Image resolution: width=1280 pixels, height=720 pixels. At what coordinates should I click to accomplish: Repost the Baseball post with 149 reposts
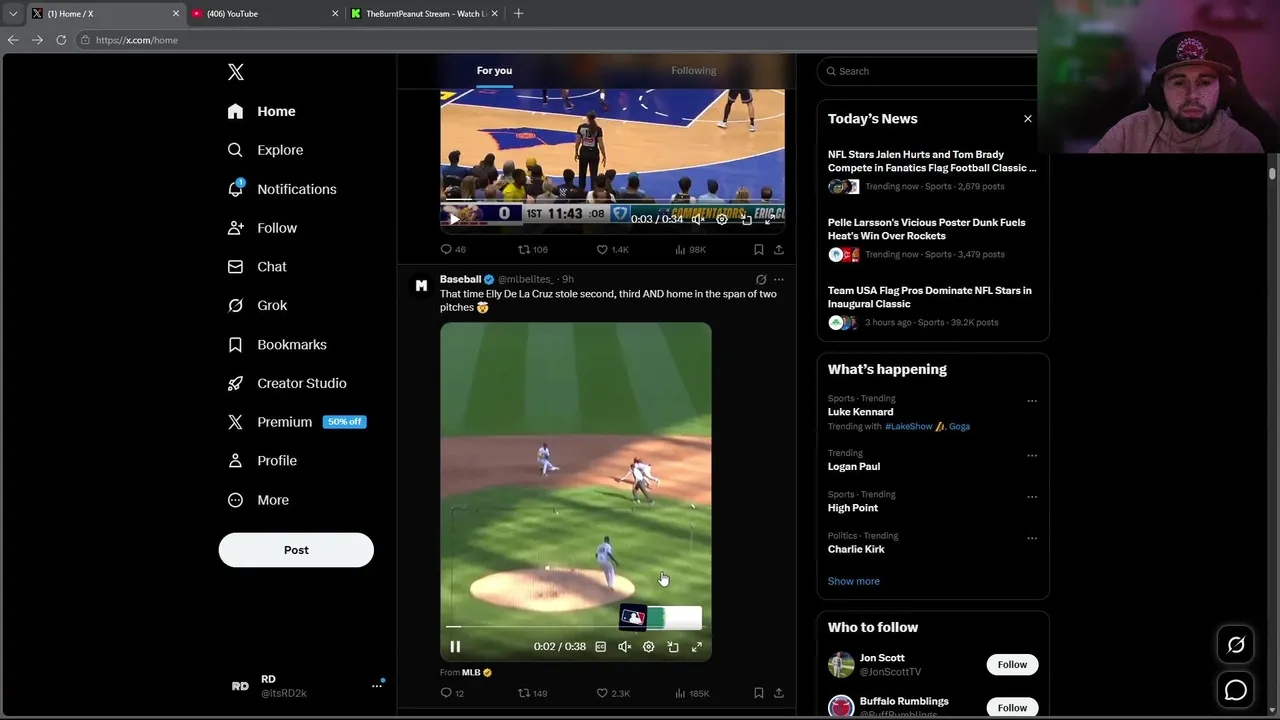532,693
